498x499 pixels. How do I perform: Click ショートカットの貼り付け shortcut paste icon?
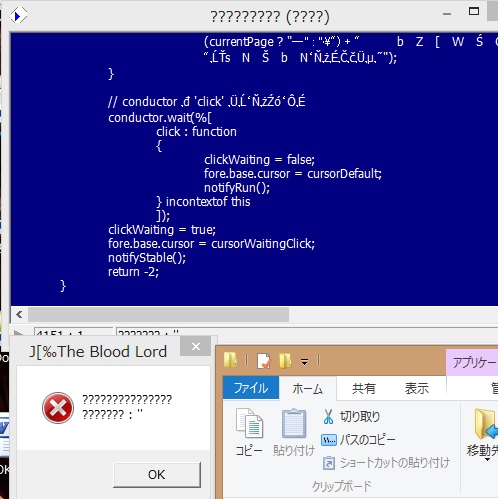[329, 463]
